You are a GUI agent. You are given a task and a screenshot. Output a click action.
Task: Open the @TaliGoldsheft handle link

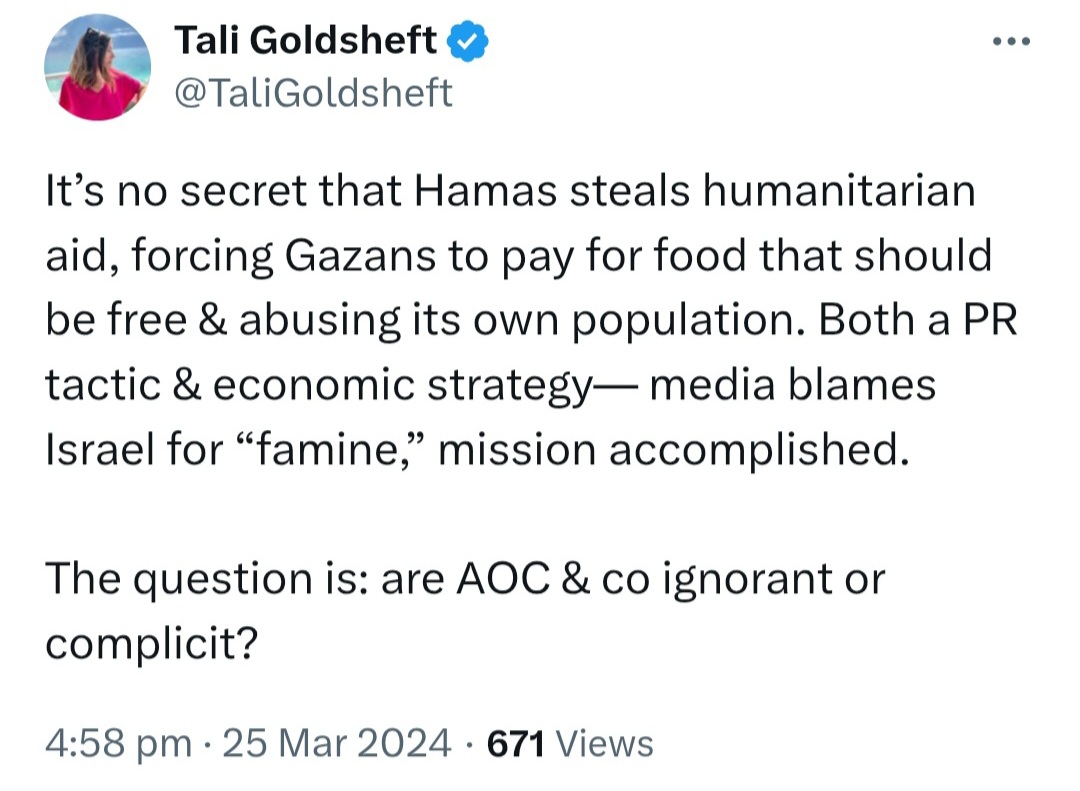tap(313, 93)
